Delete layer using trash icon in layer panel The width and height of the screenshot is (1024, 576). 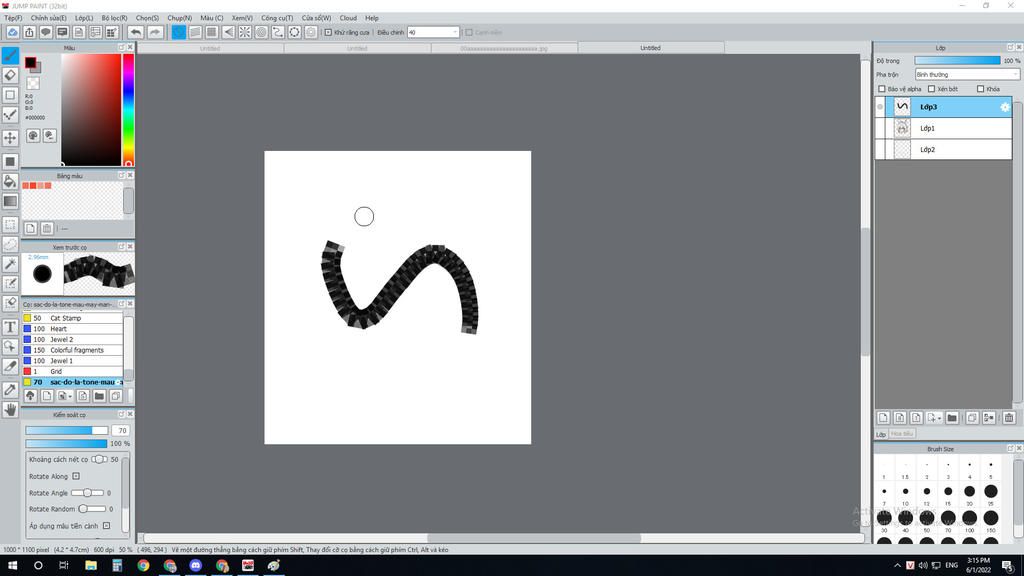pyautogui.click(x=1008, y=418)
